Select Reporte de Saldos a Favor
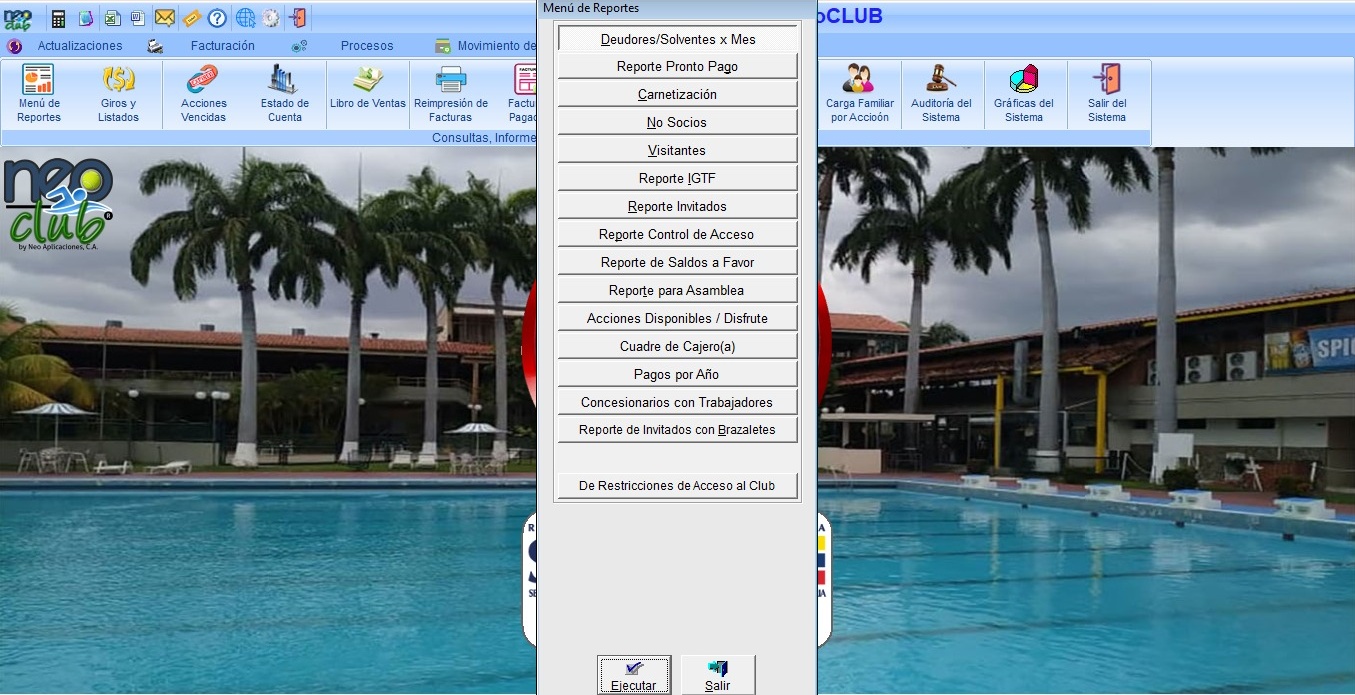 pos(678,263)
